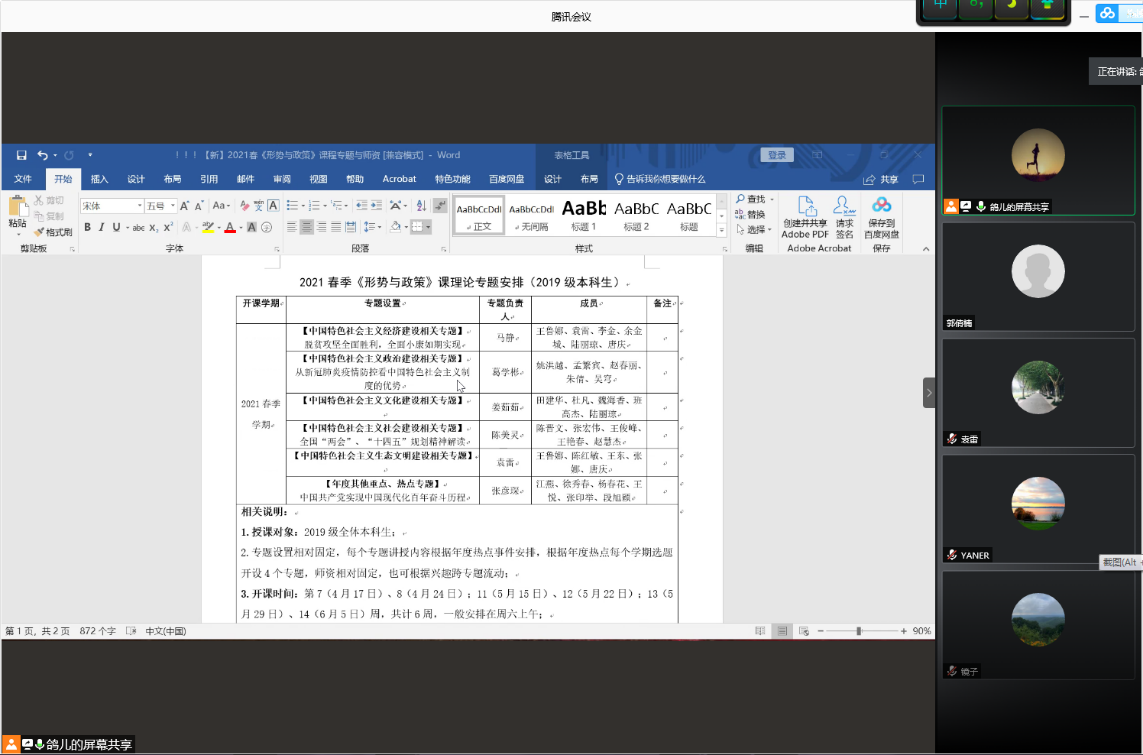This screenshot has height=755, width=1143.
Task: Click the Create and Share Adobe PDF icon
Action: click(805, 207)
